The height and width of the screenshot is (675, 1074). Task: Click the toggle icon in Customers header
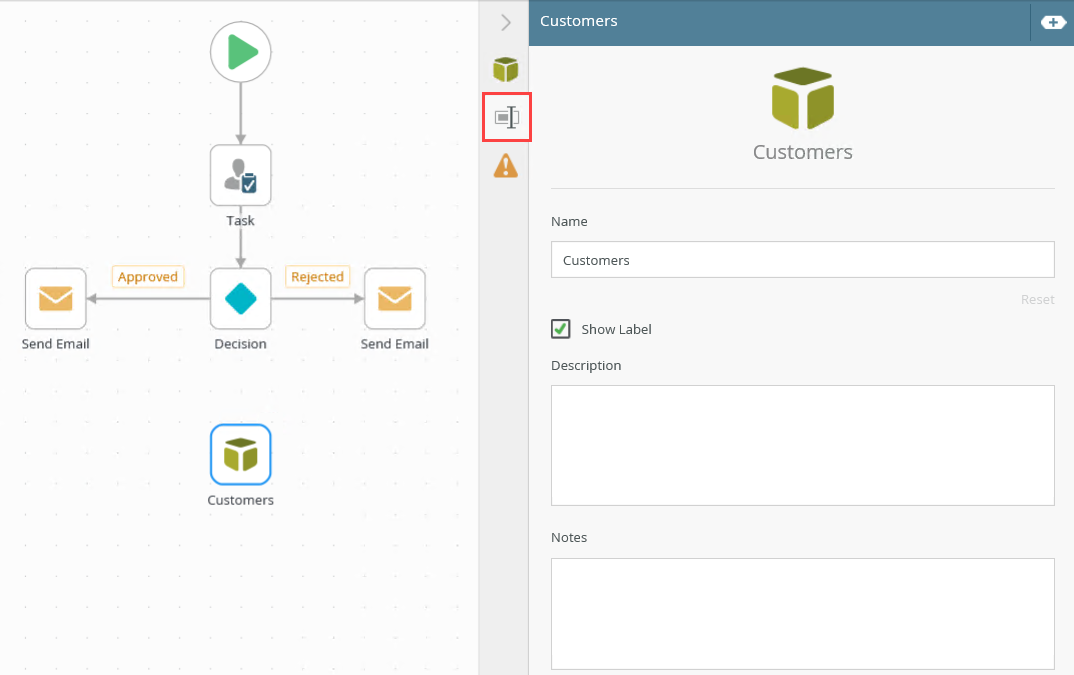click(x=1053, y=22)
